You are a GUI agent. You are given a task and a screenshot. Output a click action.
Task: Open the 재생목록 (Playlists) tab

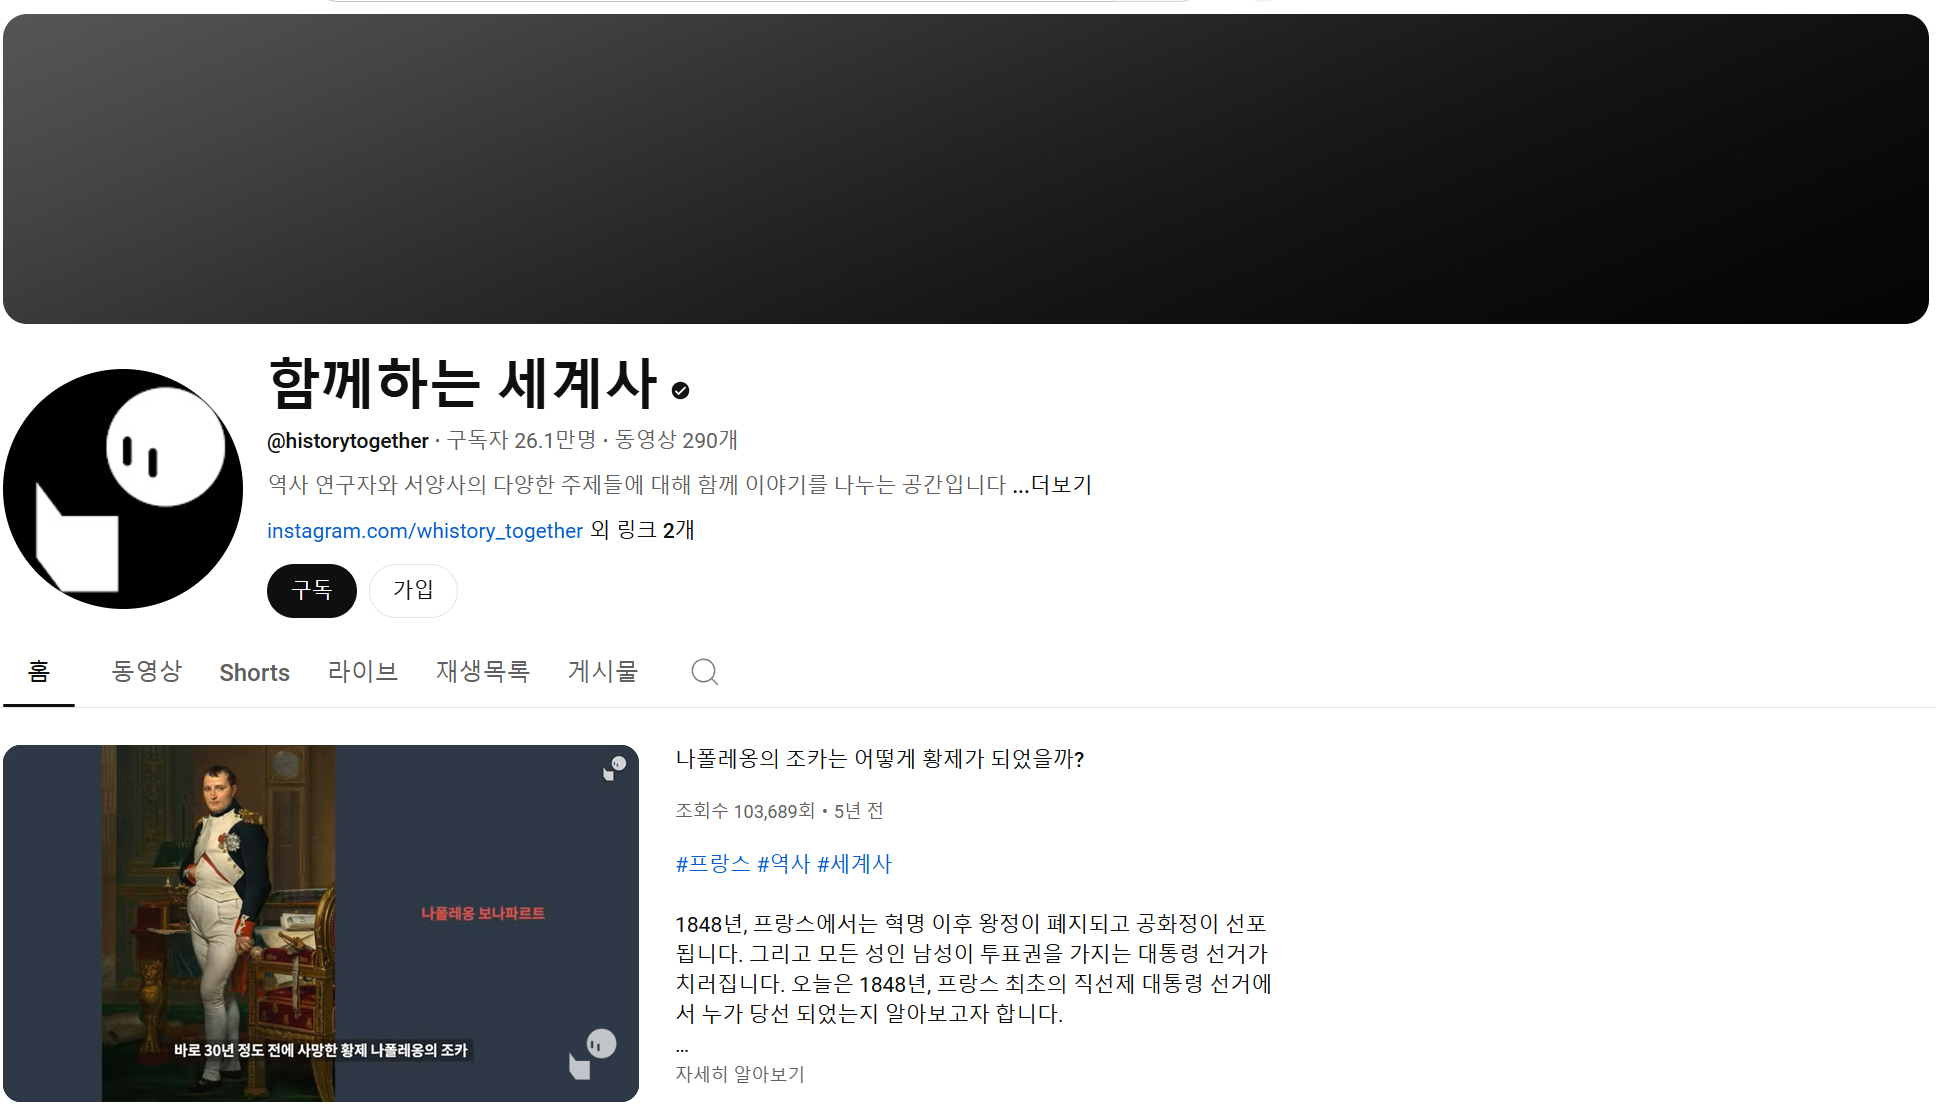[x=483, y=672]
